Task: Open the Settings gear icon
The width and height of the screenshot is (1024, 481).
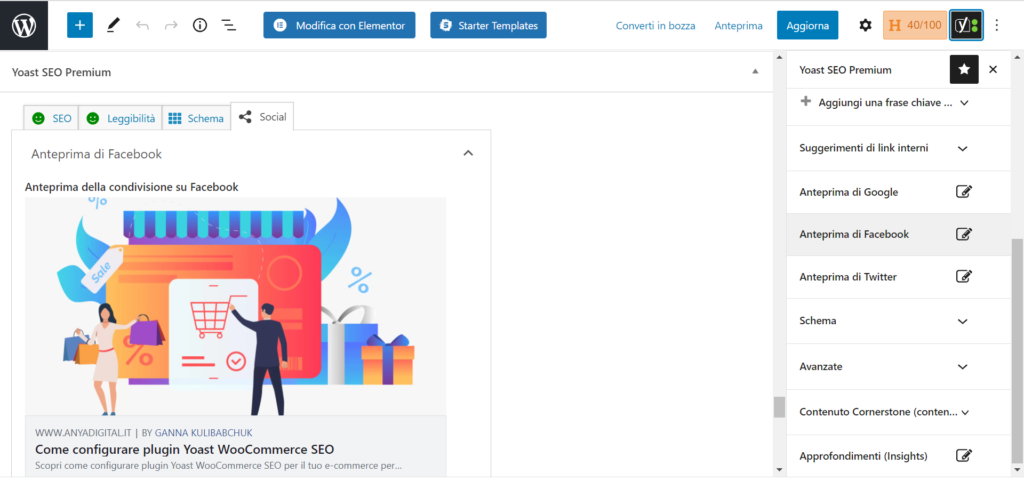Action: [865, 25]
